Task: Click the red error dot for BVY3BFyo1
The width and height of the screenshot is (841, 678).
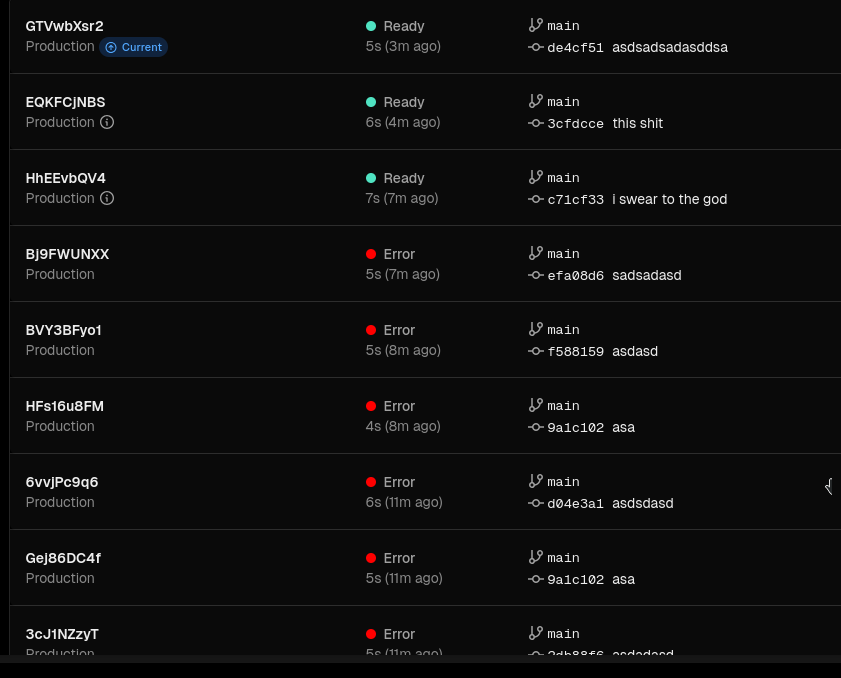Action: click(371, 330)
